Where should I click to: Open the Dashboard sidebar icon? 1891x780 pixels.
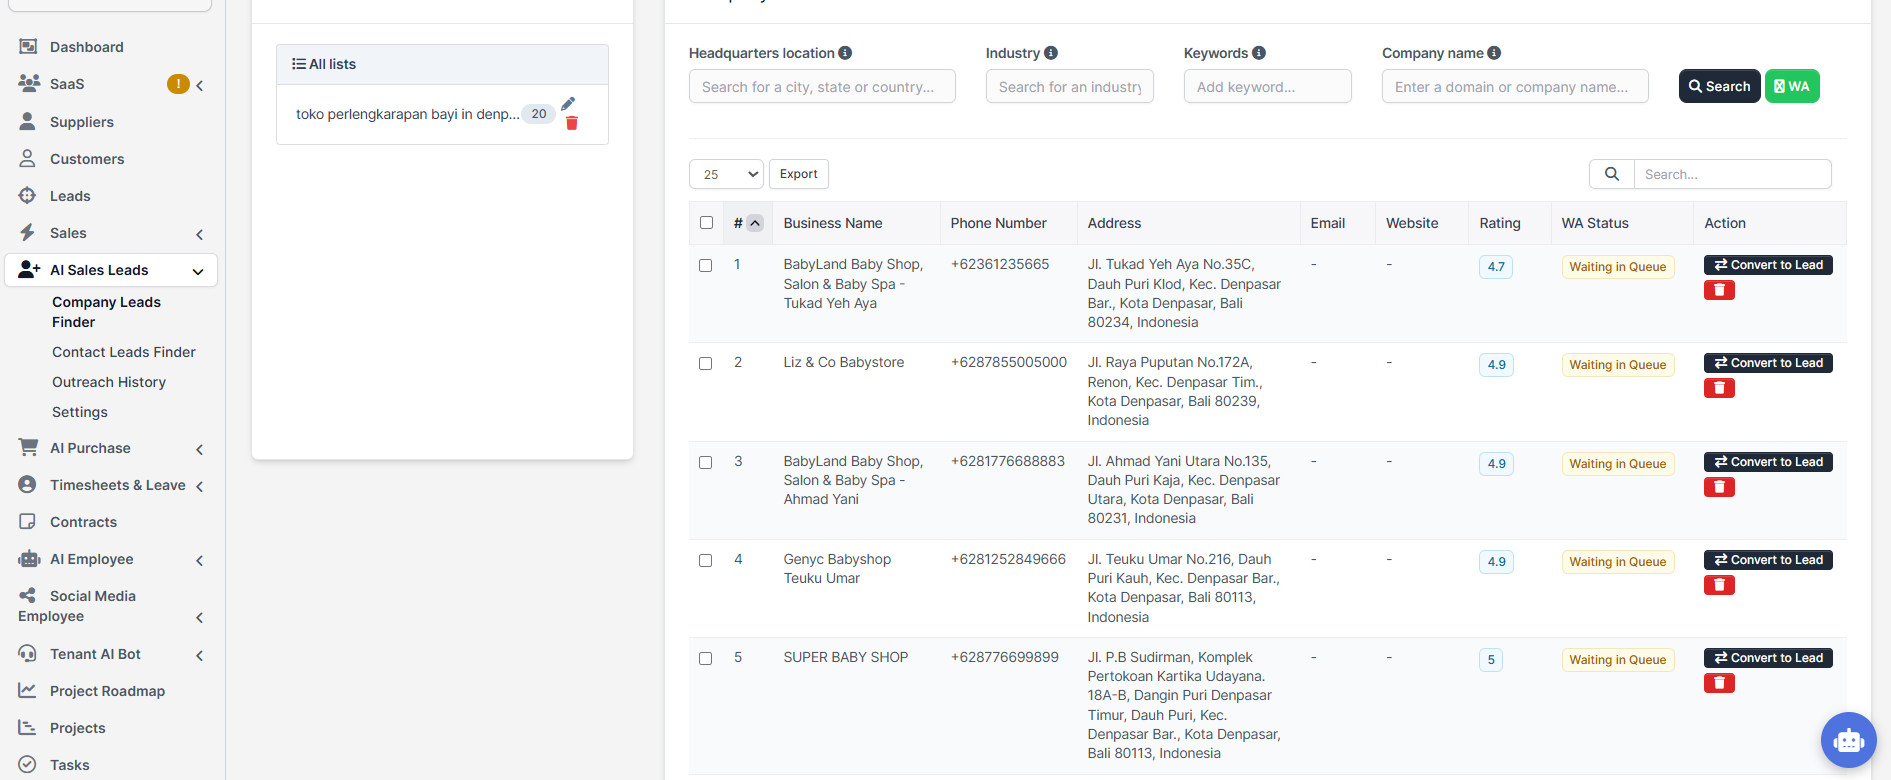click(28, 47)
